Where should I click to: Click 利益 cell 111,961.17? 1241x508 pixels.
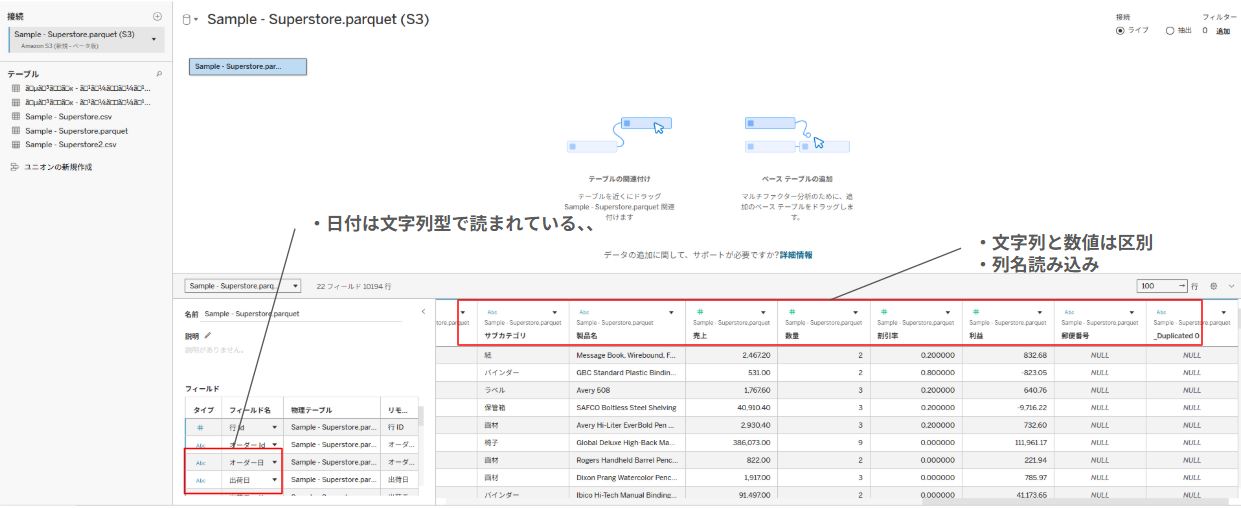coord(1008,442)
